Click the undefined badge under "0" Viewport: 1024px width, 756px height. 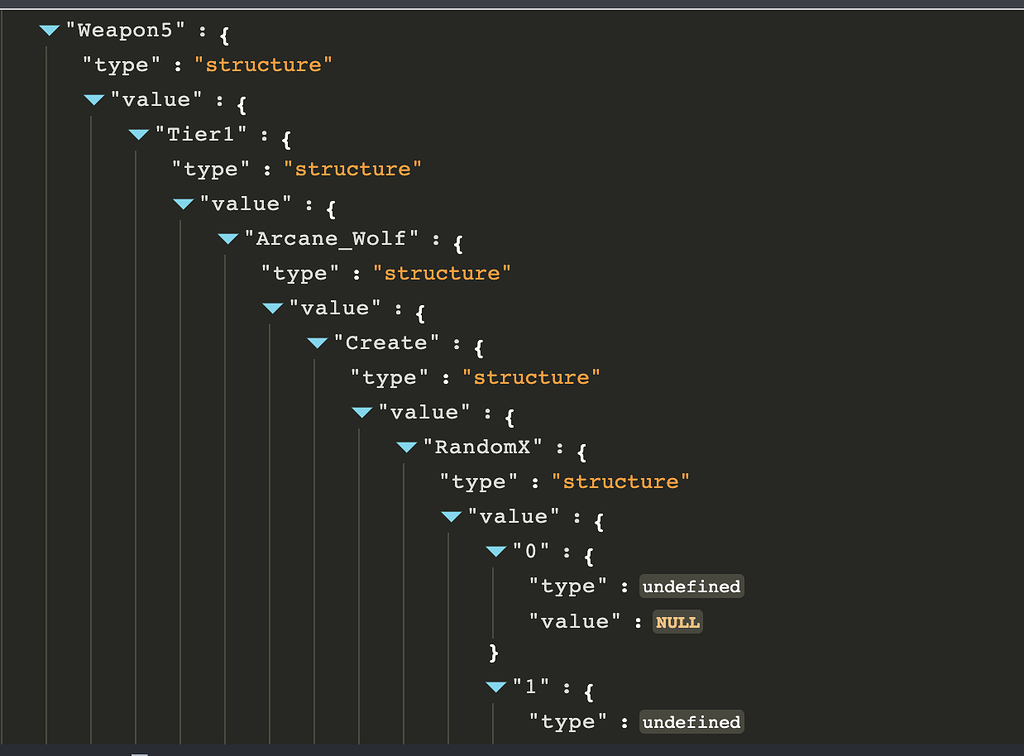tap(691, 586)
